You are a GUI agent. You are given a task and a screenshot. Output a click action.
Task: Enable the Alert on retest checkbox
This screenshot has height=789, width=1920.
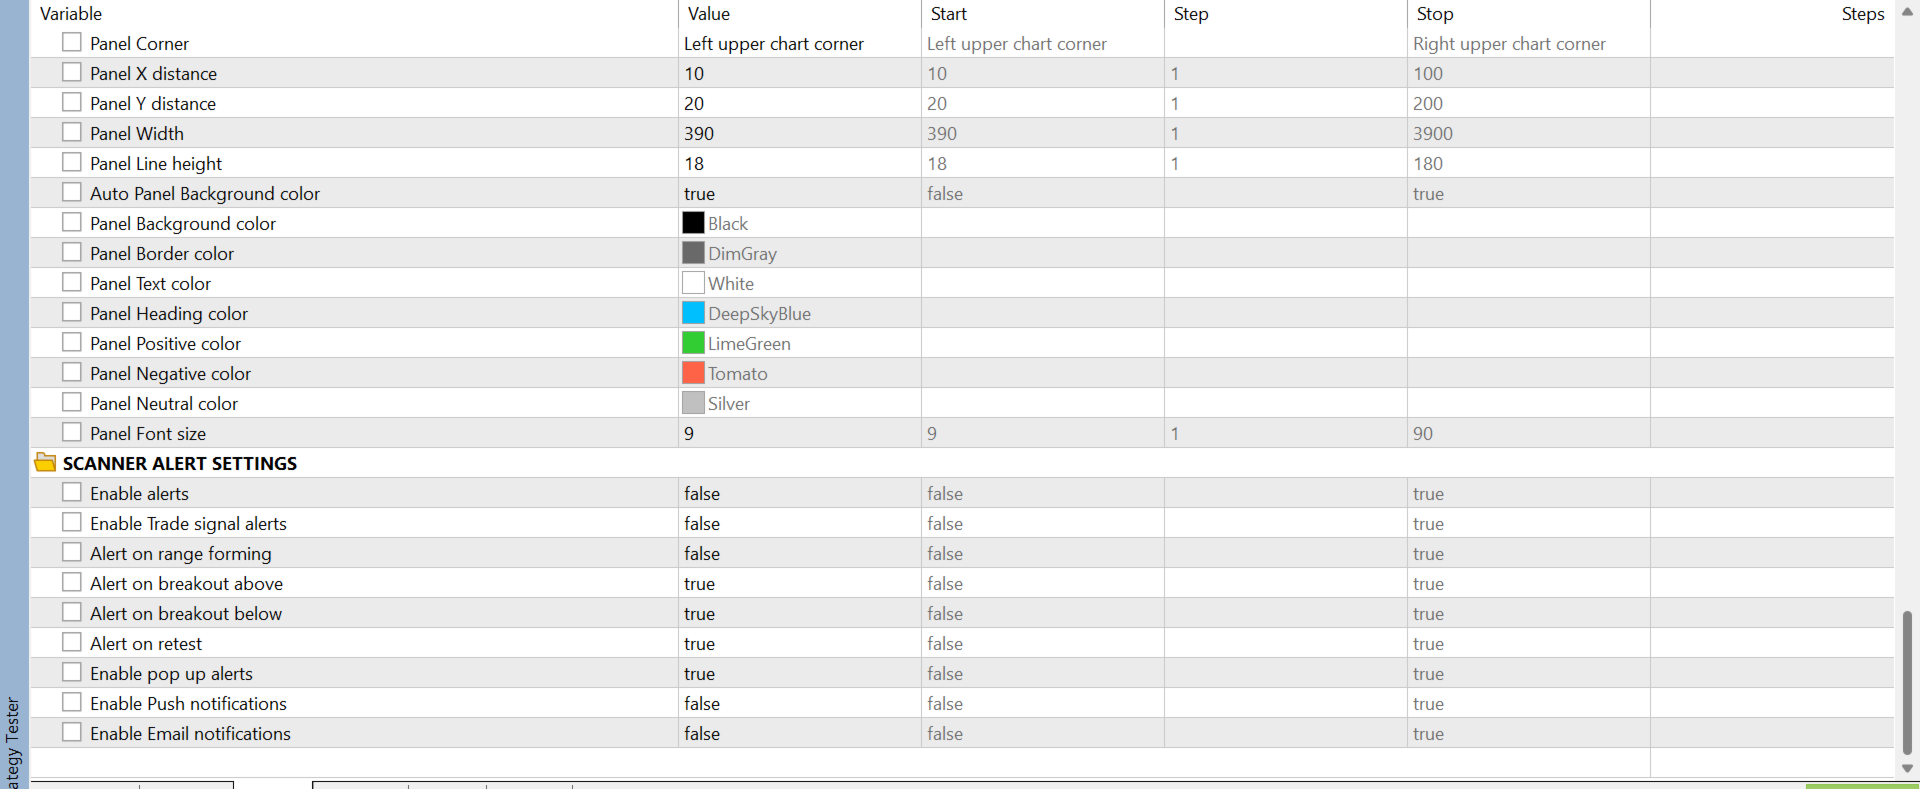[72, 642]
